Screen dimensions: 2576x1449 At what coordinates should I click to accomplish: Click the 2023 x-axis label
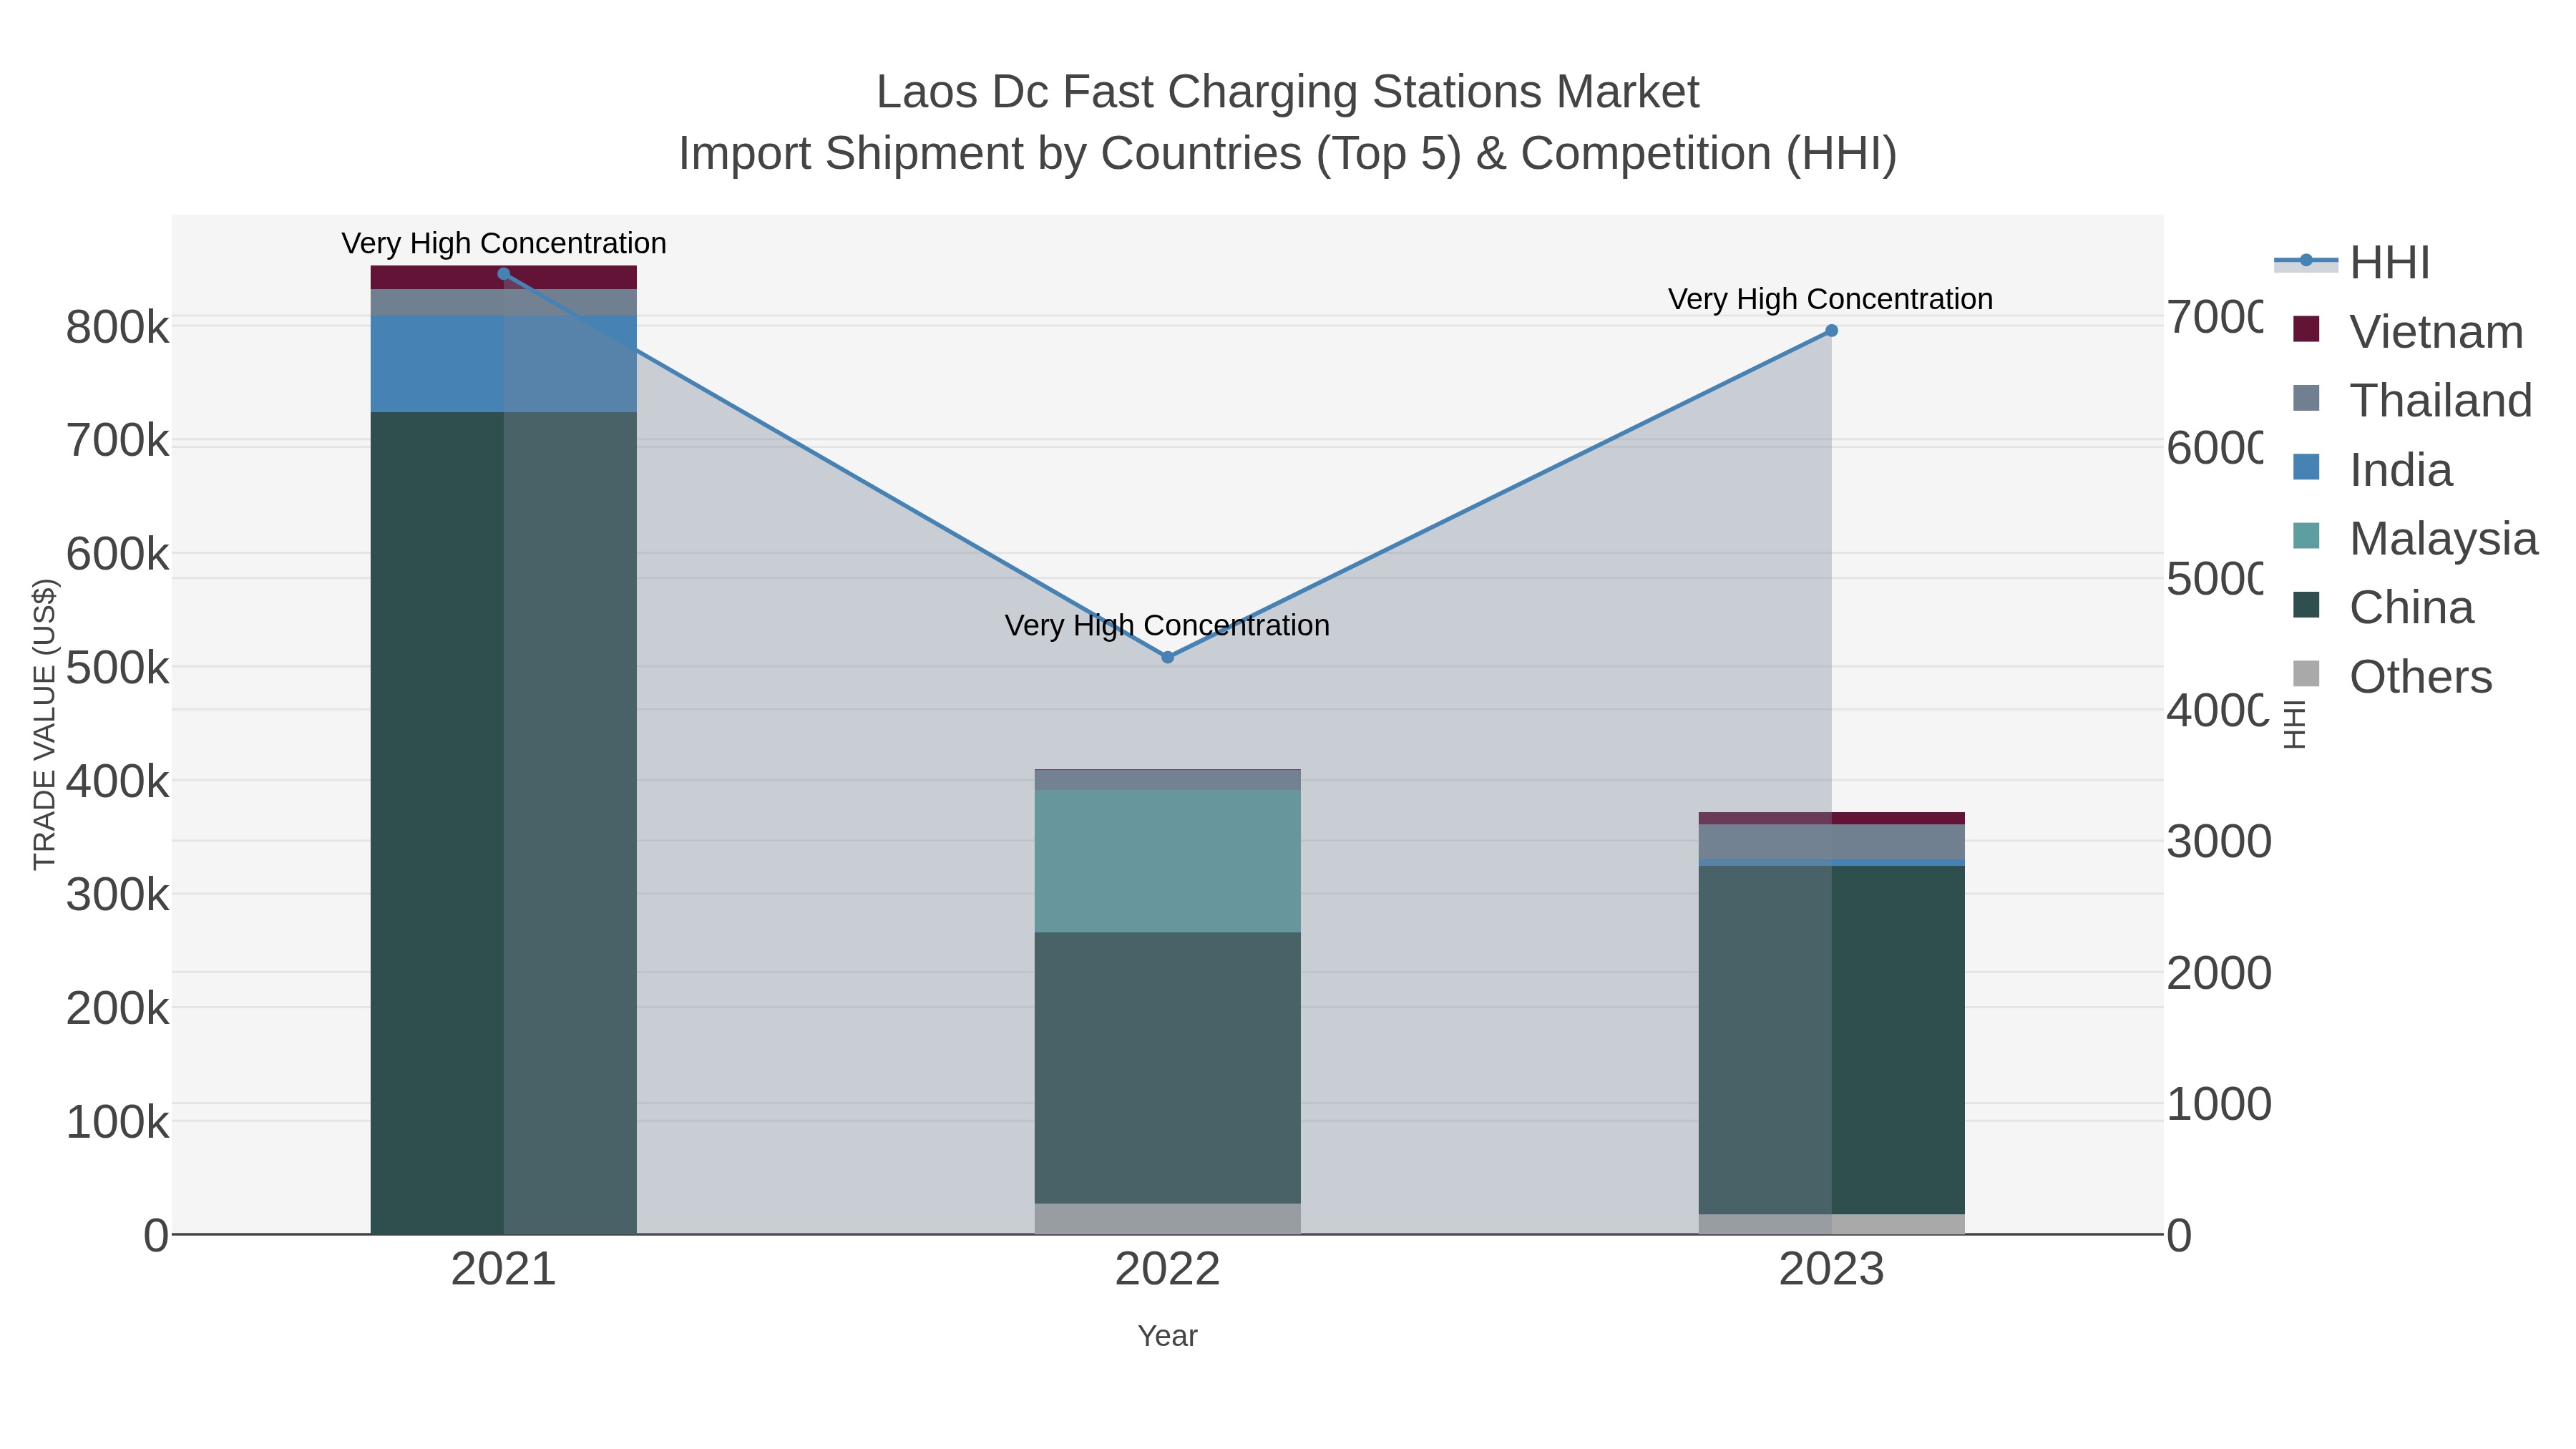tap(1831, 1270)
